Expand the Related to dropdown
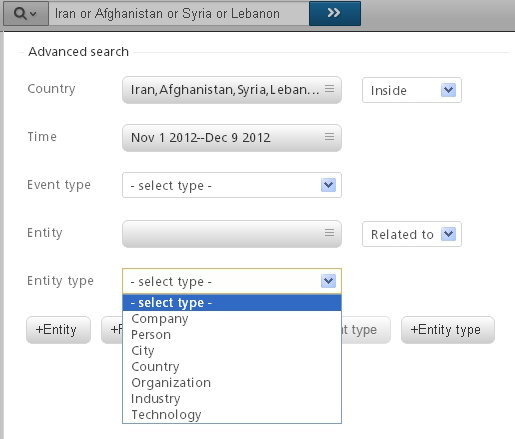Screen dimensions: 515x439 412,234
